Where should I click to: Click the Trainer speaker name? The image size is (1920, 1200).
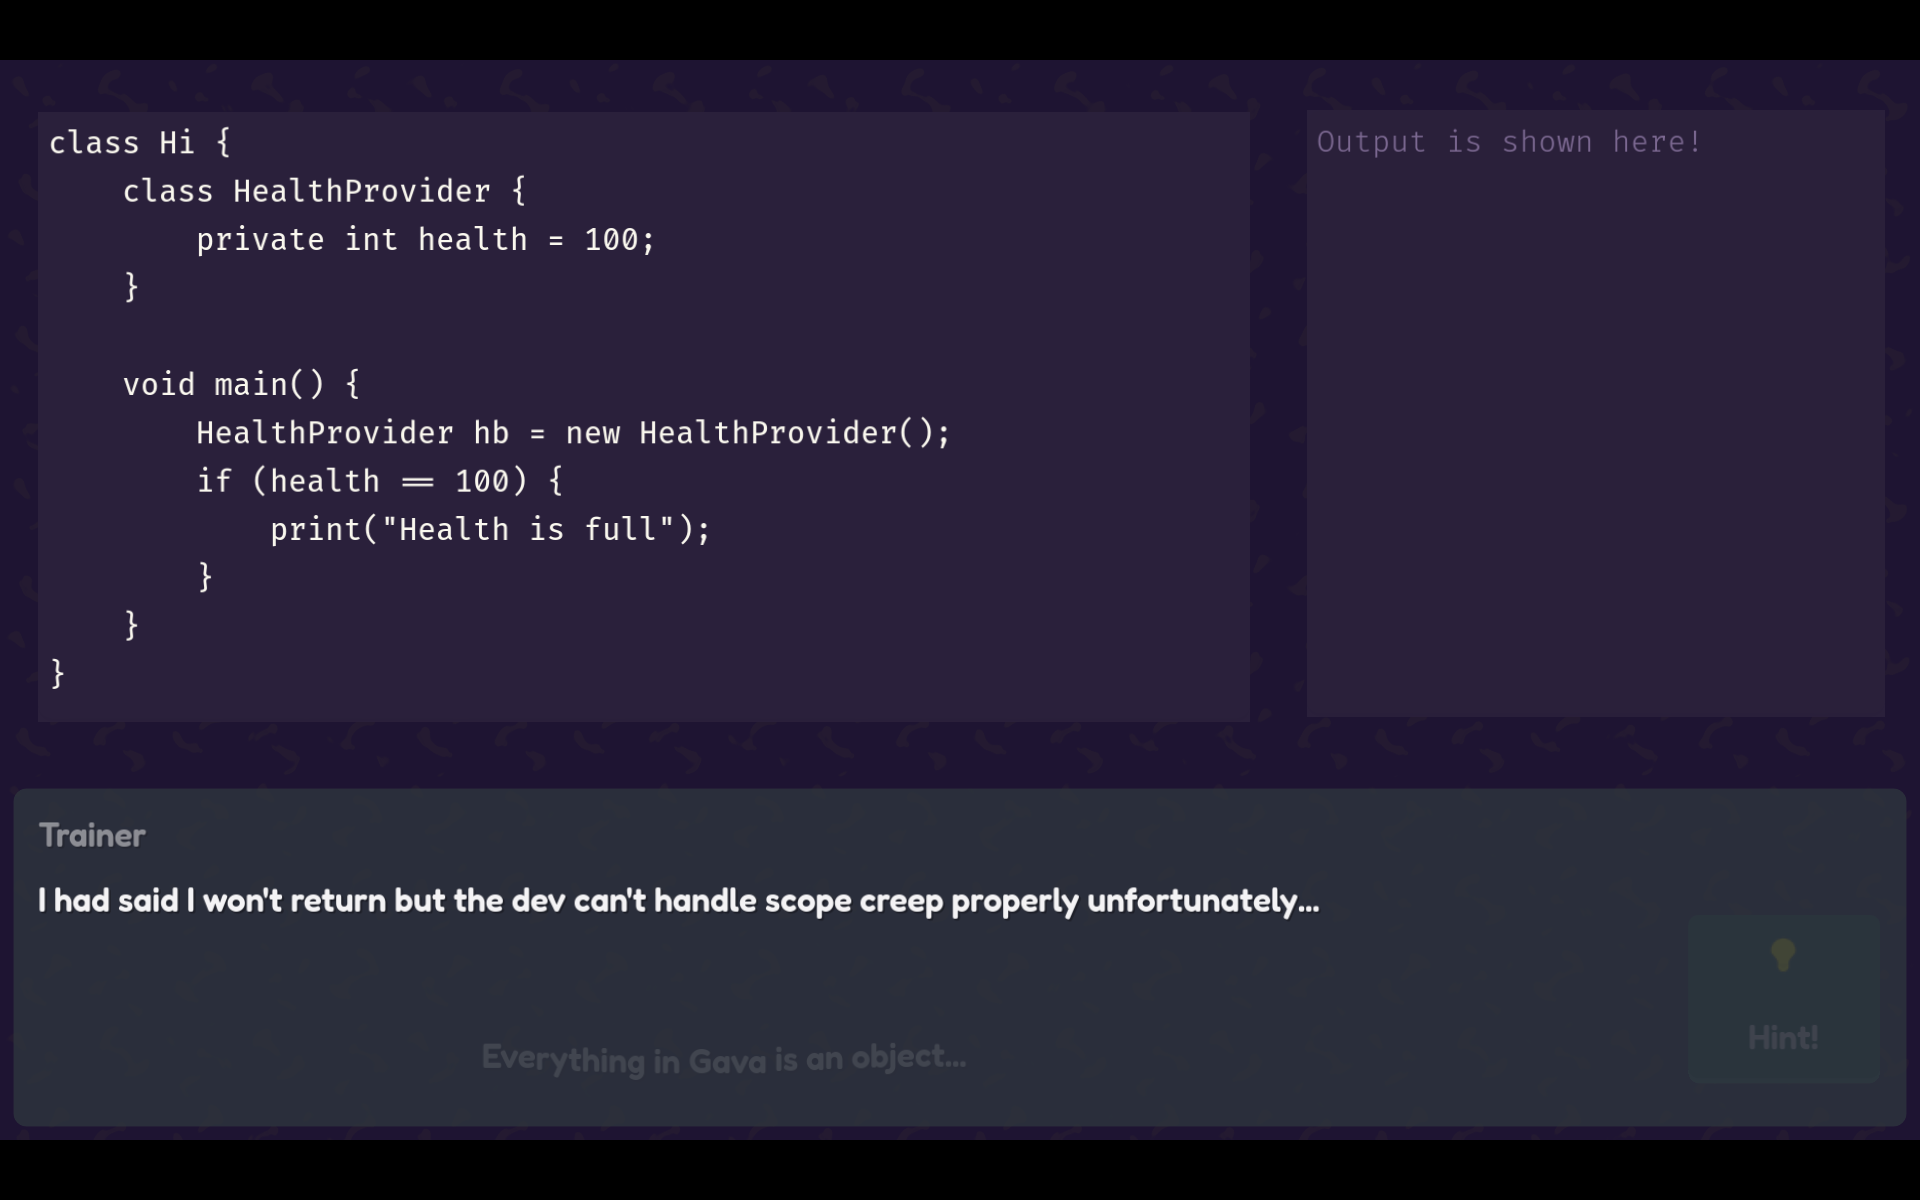click(92, 835)
